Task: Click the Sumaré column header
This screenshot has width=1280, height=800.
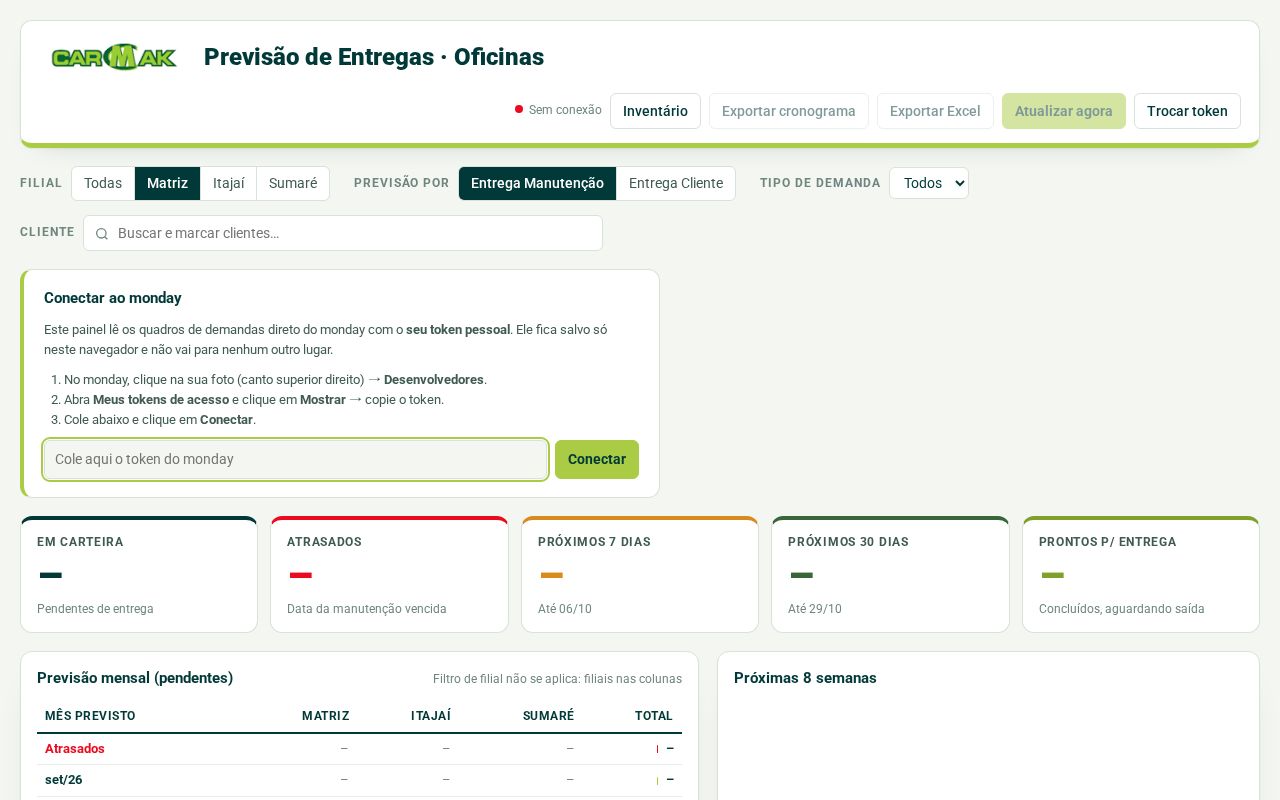Action: coord(548,716)
